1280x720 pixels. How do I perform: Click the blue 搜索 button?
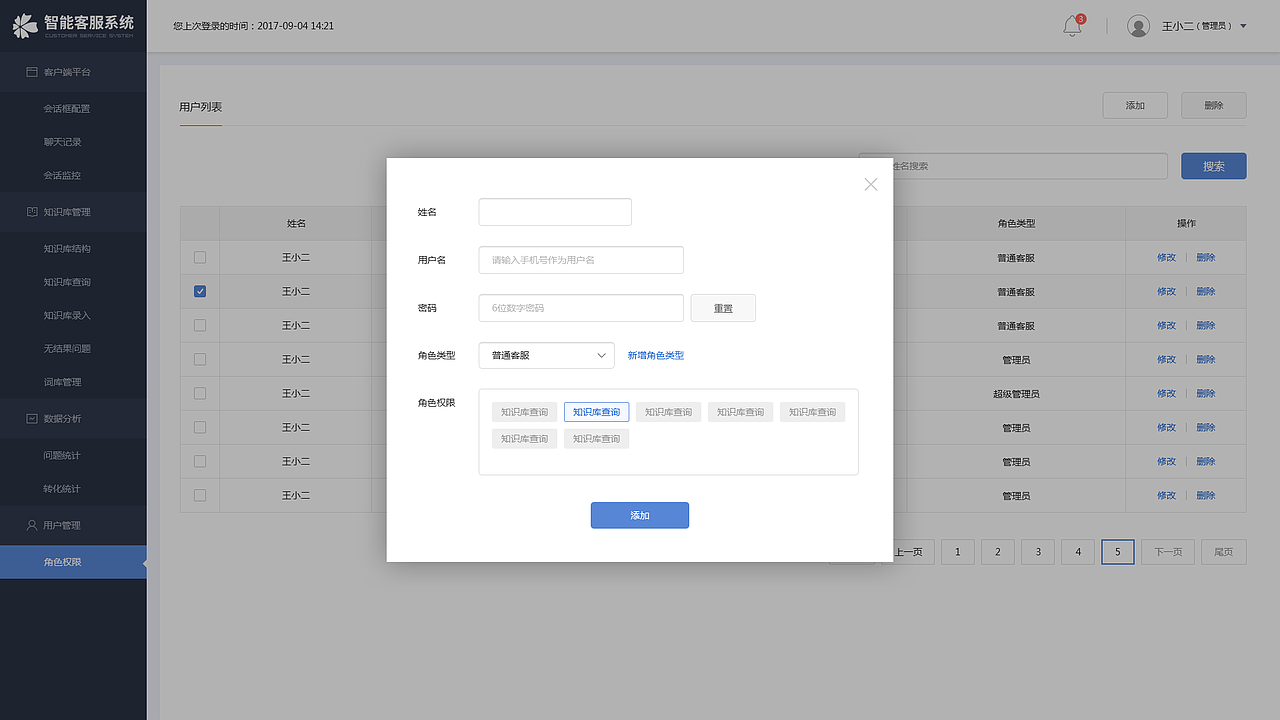[1214, 166]
